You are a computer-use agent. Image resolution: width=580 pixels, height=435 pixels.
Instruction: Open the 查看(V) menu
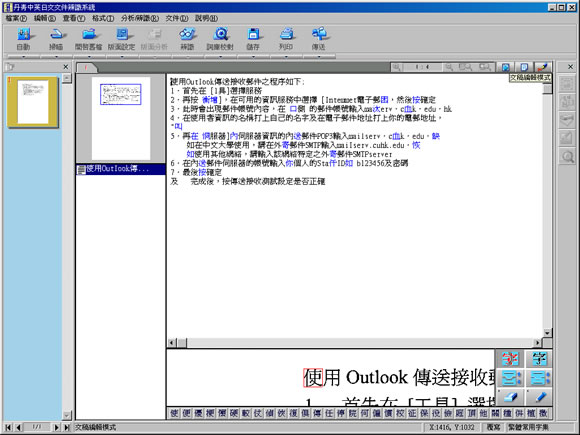point(74,18)
